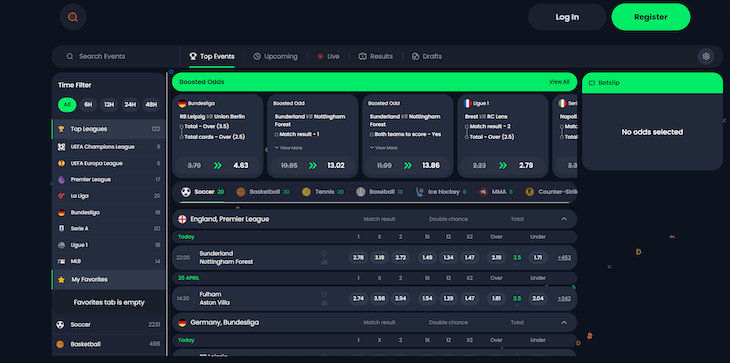Viewport: 730px width, 363px height.
Task: Click View All boosted odds link
Action: [559, 82]
